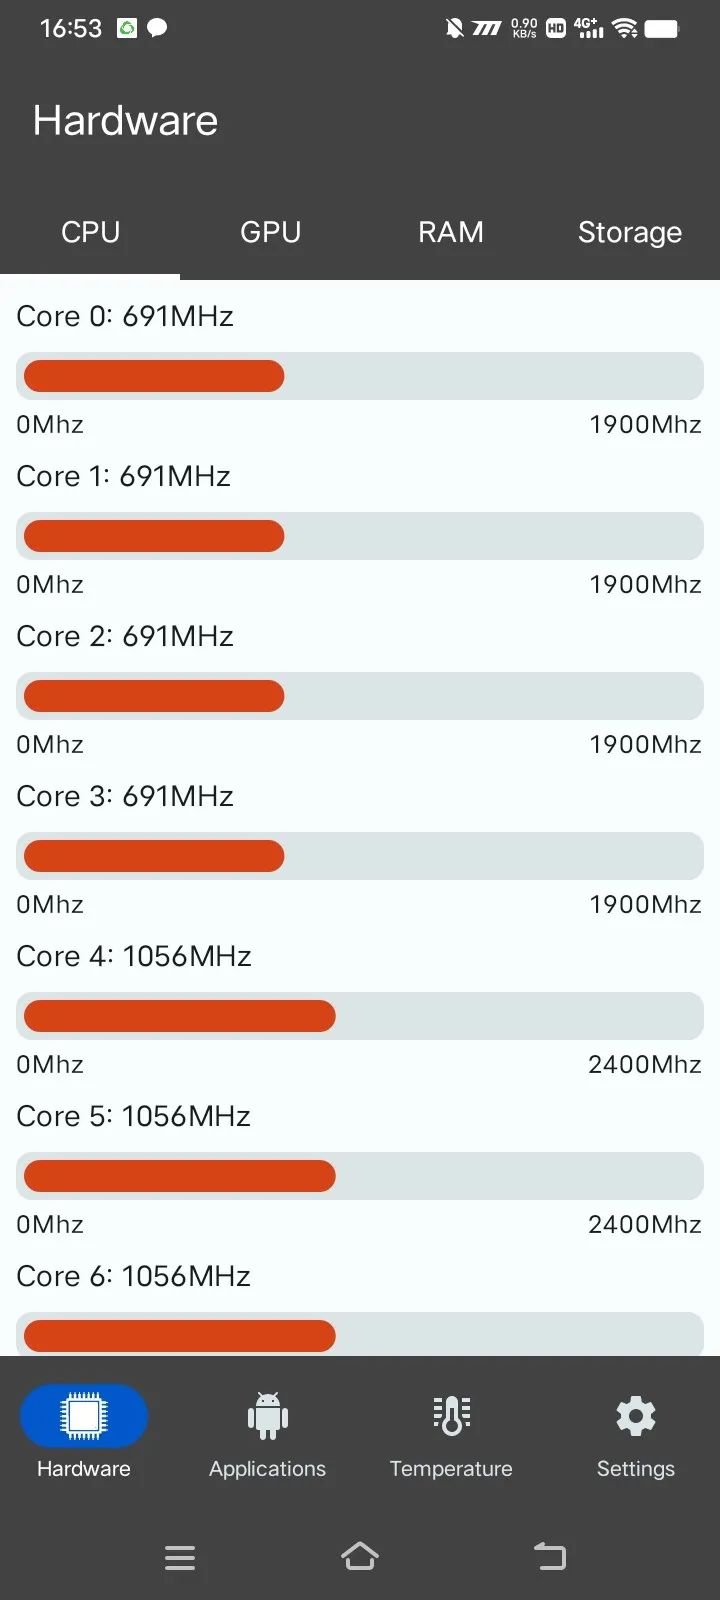The height and width of the screenshot is (1600, 720).
Task: Tap the Temperature thermometer icon
Action: point(451,1415)
